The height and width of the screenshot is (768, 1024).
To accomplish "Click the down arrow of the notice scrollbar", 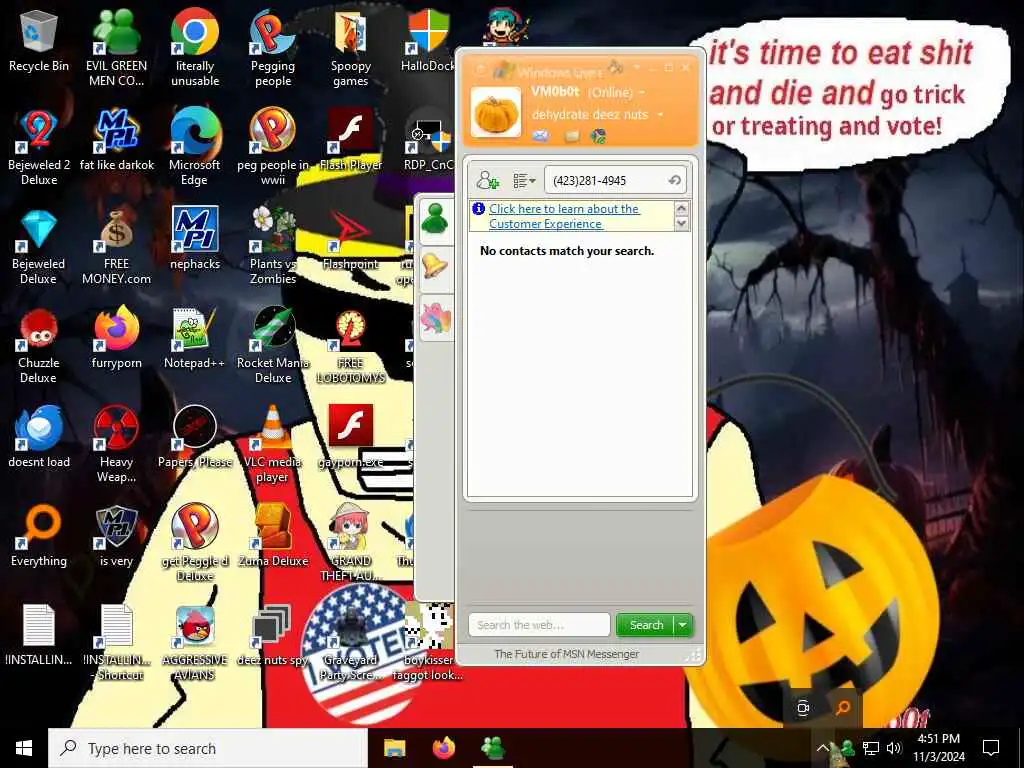I will tap(681, 223).
